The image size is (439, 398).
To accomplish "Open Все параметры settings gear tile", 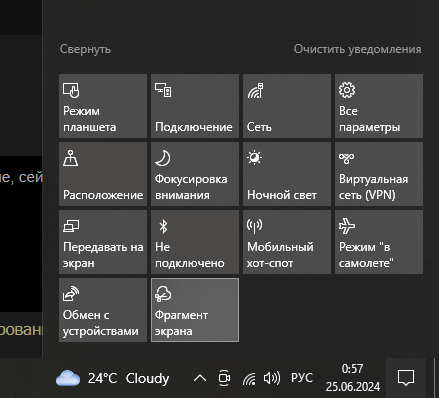I will point(379,106).
